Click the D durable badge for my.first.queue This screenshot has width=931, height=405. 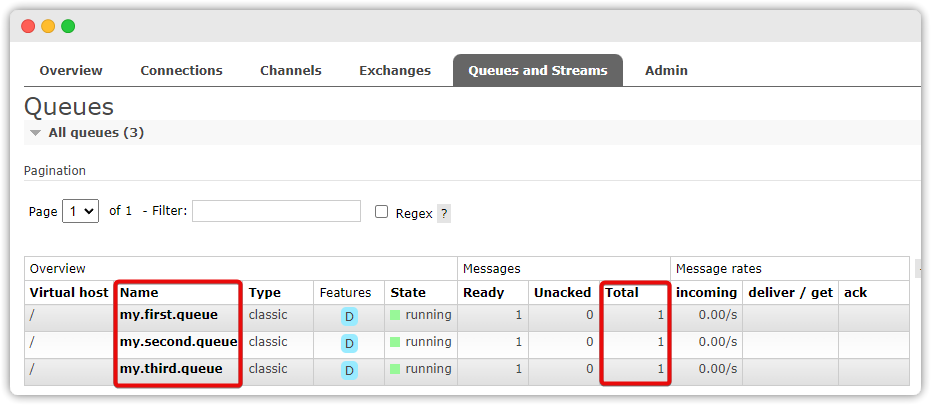coord(349,317)
